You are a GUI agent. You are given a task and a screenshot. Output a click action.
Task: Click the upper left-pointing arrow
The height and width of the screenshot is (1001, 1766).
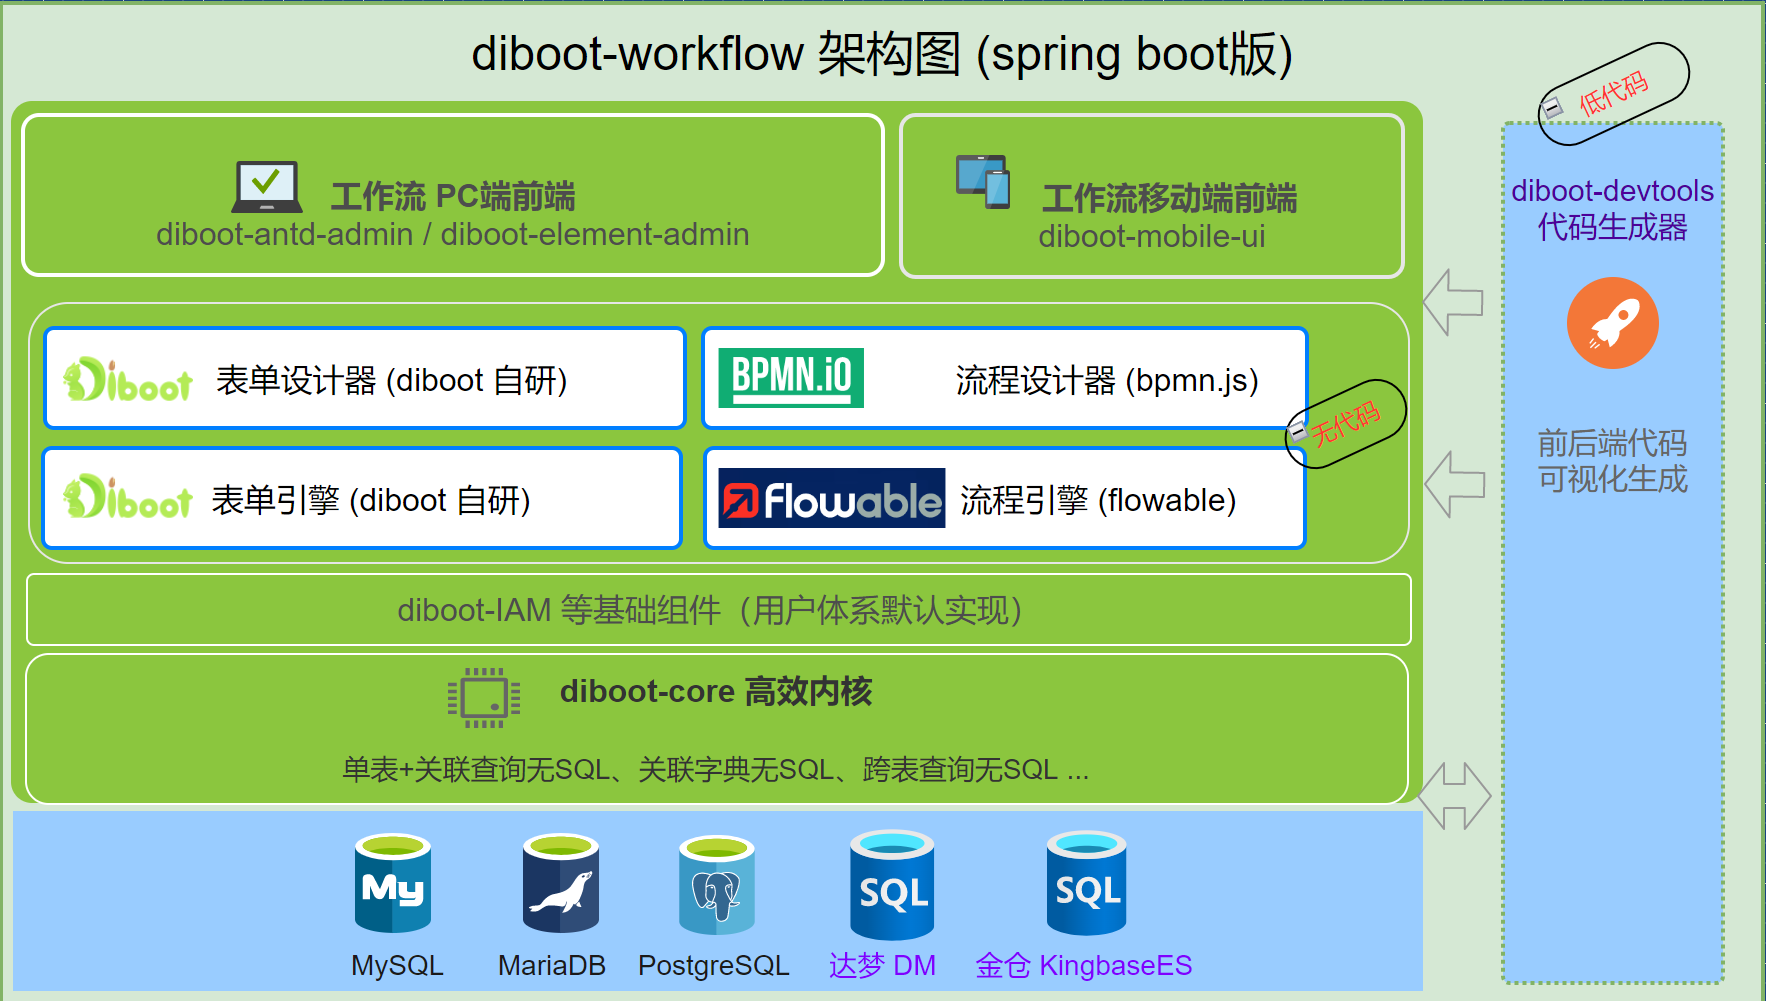[x=1453, y=302]
